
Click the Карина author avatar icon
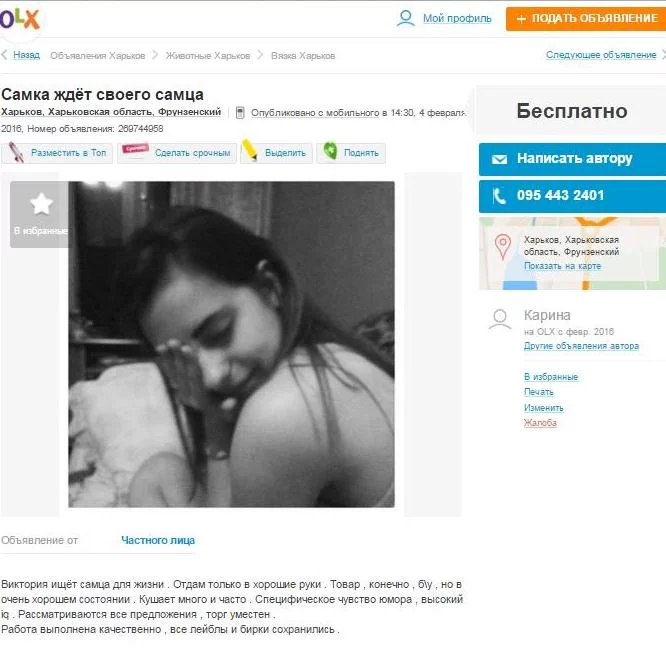pyautogui.click(x=500, y=319)
